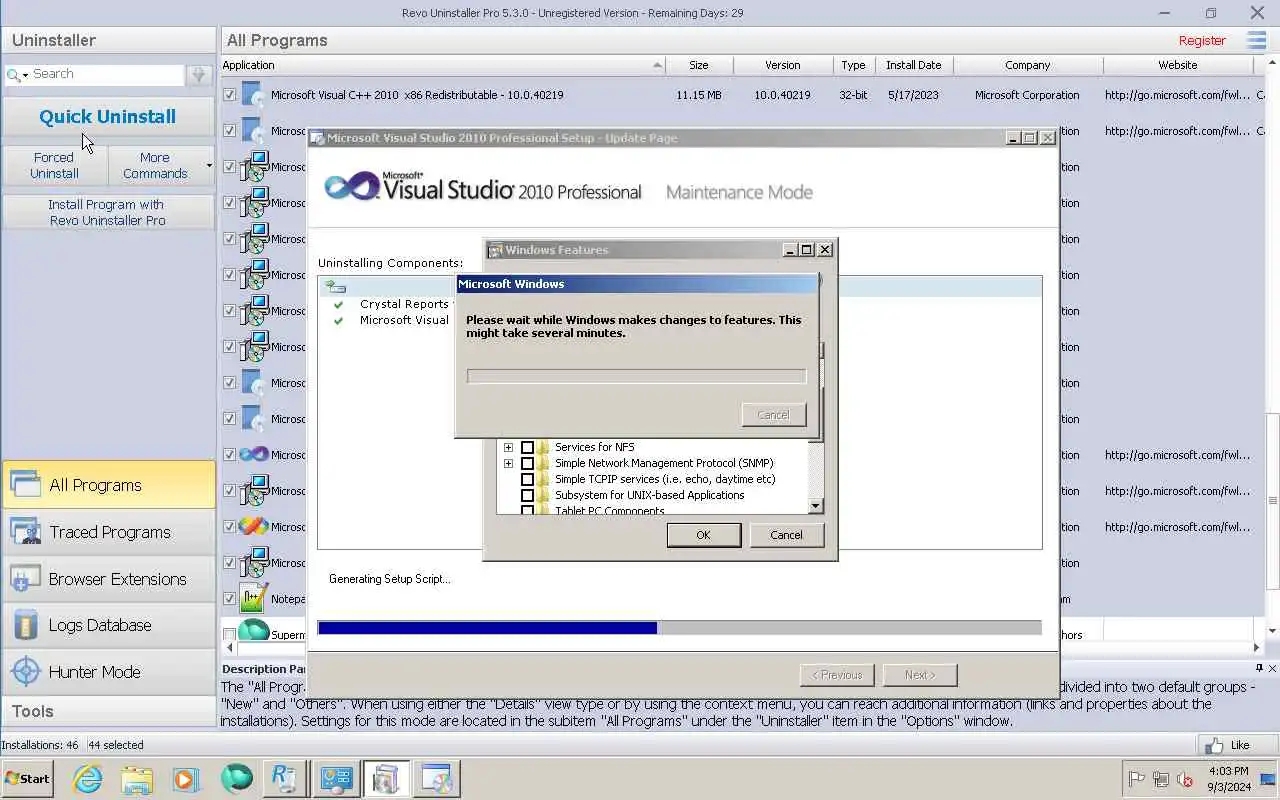Click the clear button beside the search field

(x=199, y=75)
